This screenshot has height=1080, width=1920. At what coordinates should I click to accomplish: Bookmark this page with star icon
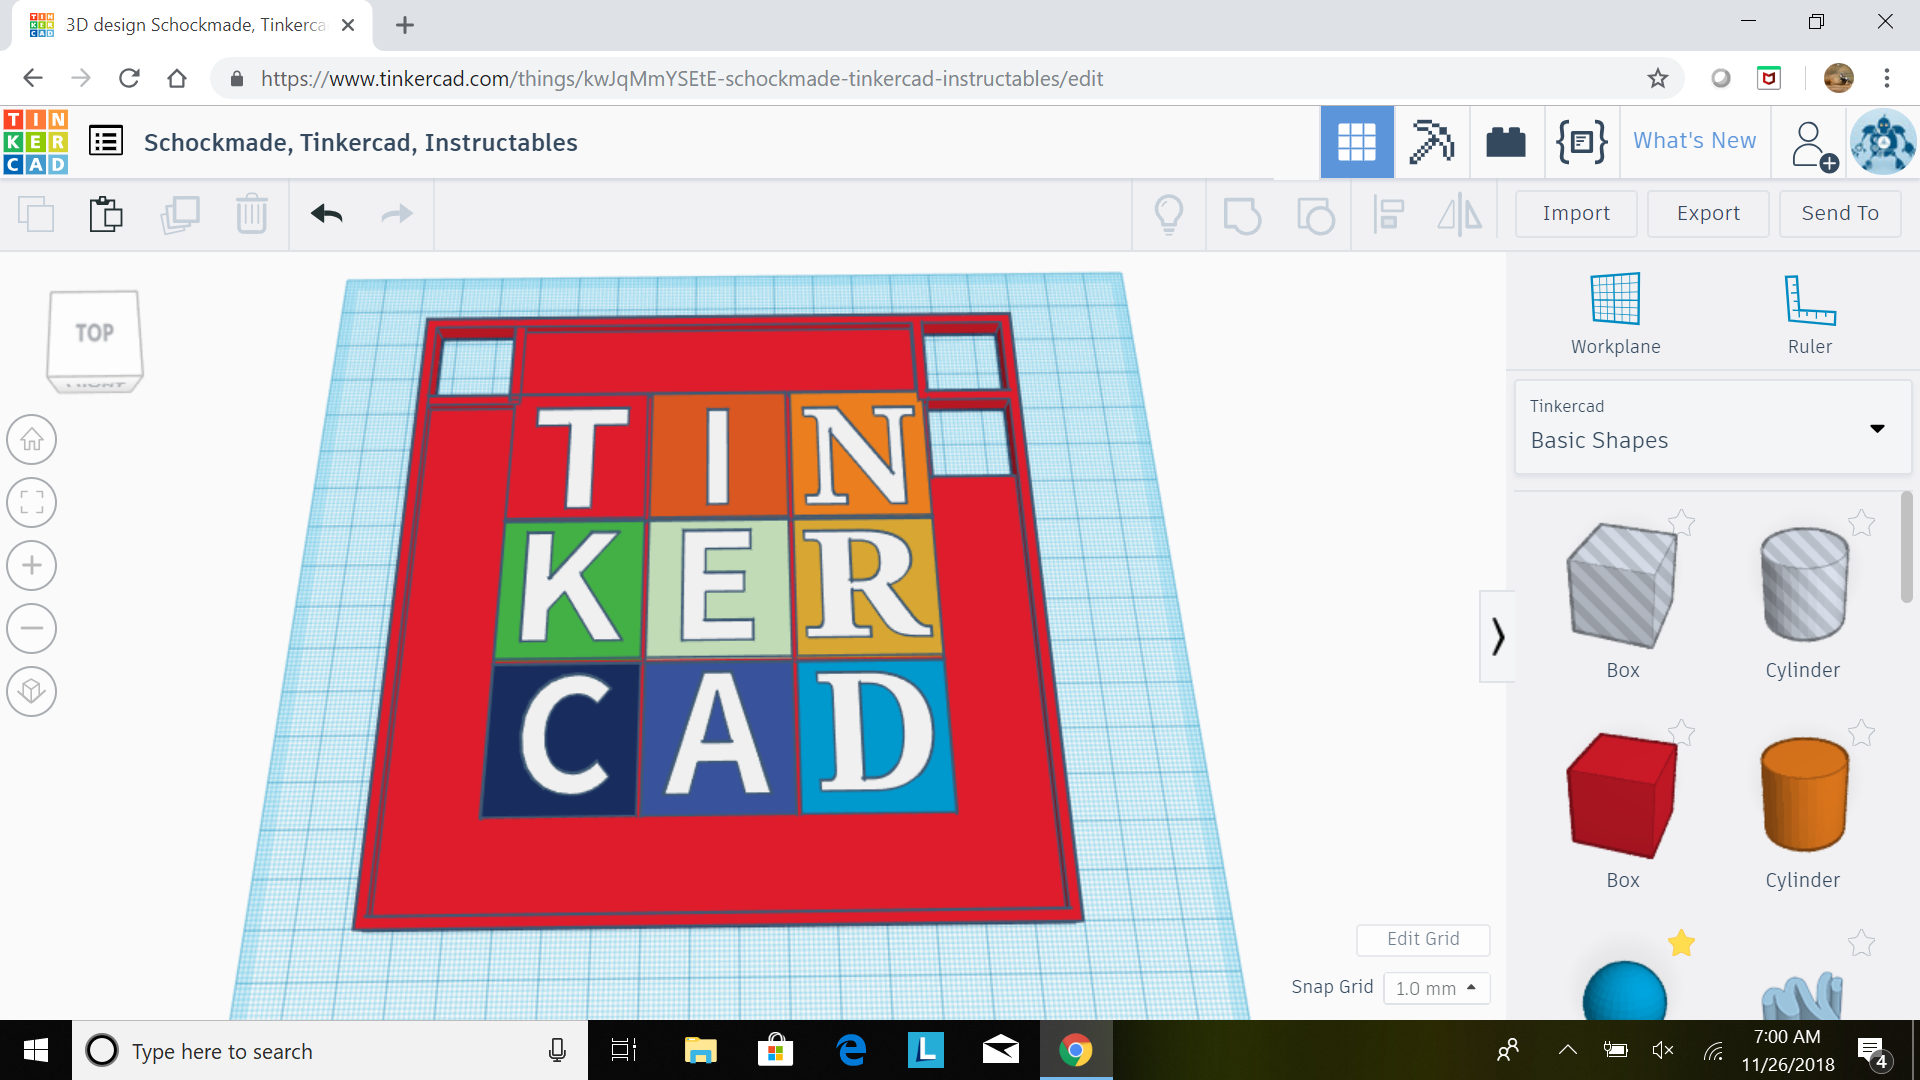[x=1658, y=78]
